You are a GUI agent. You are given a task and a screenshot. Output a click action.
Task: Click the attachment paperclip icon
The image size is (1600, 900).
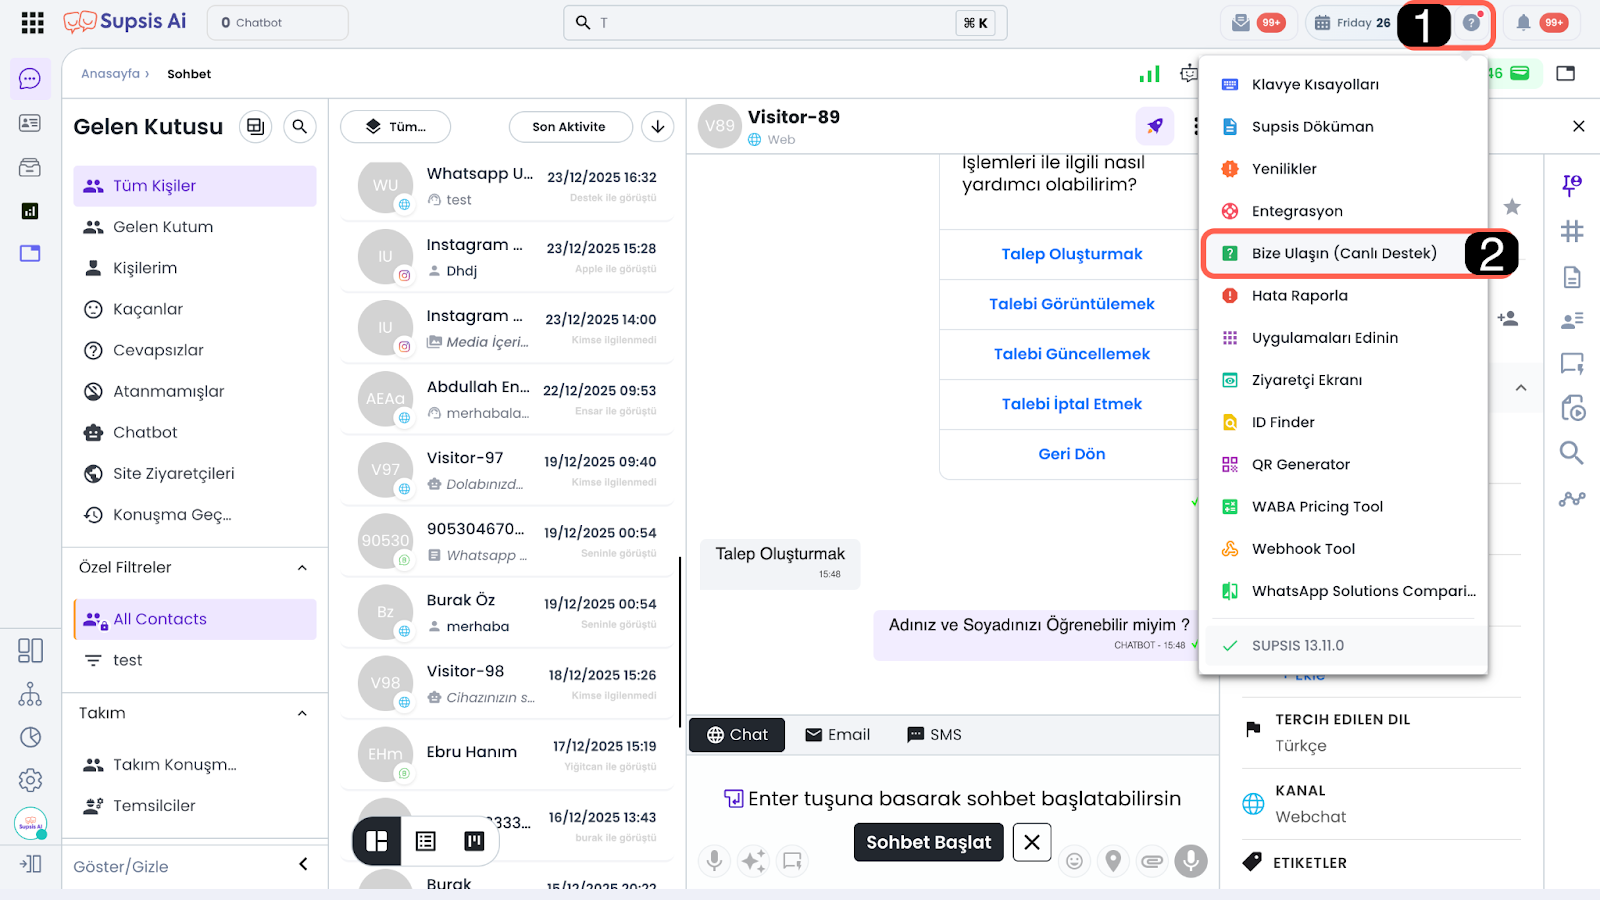coord(1152,861)
